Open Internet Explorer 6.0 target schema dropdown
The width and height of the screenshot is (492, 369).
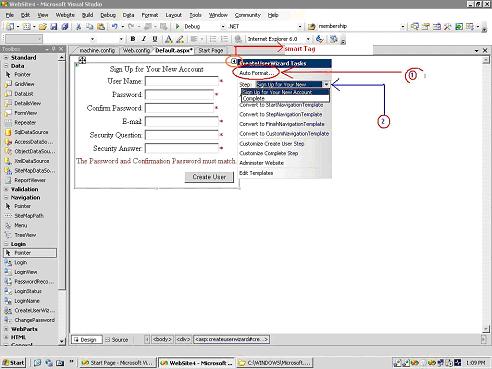pyautogui.click(x=308, y=39)
